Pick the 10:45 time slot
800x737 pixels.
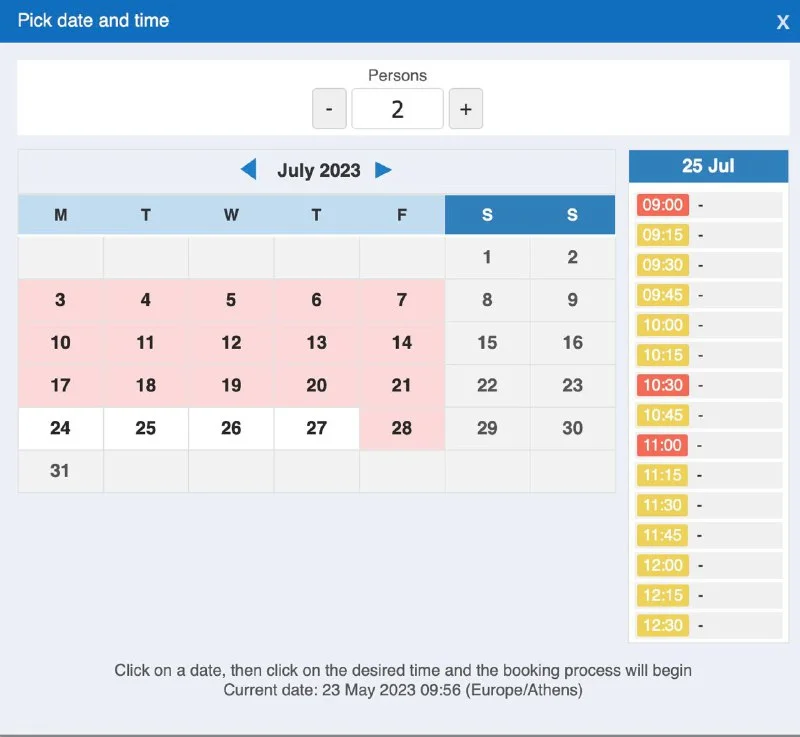click(x=663, y=415)
